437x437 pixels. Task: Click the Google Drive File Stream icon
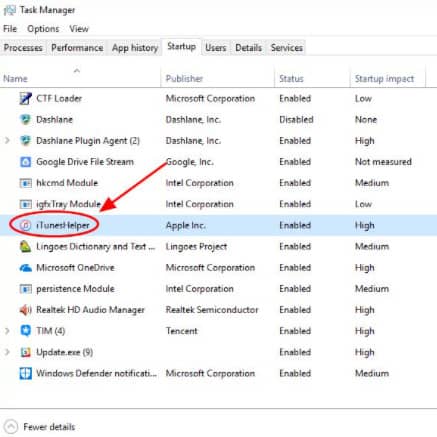(x=25, y=162)
